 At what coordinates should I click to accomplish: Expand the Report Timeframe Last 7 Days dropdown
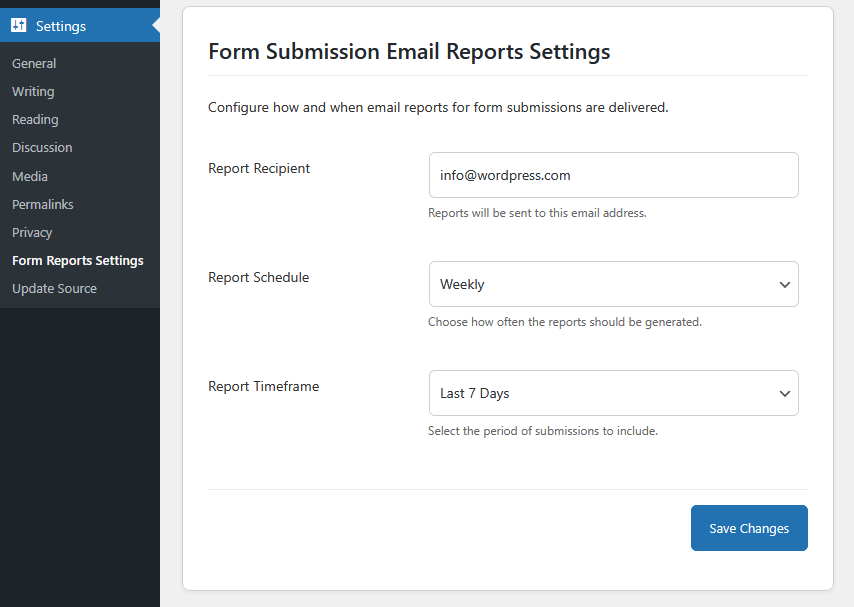coord(600,393)
